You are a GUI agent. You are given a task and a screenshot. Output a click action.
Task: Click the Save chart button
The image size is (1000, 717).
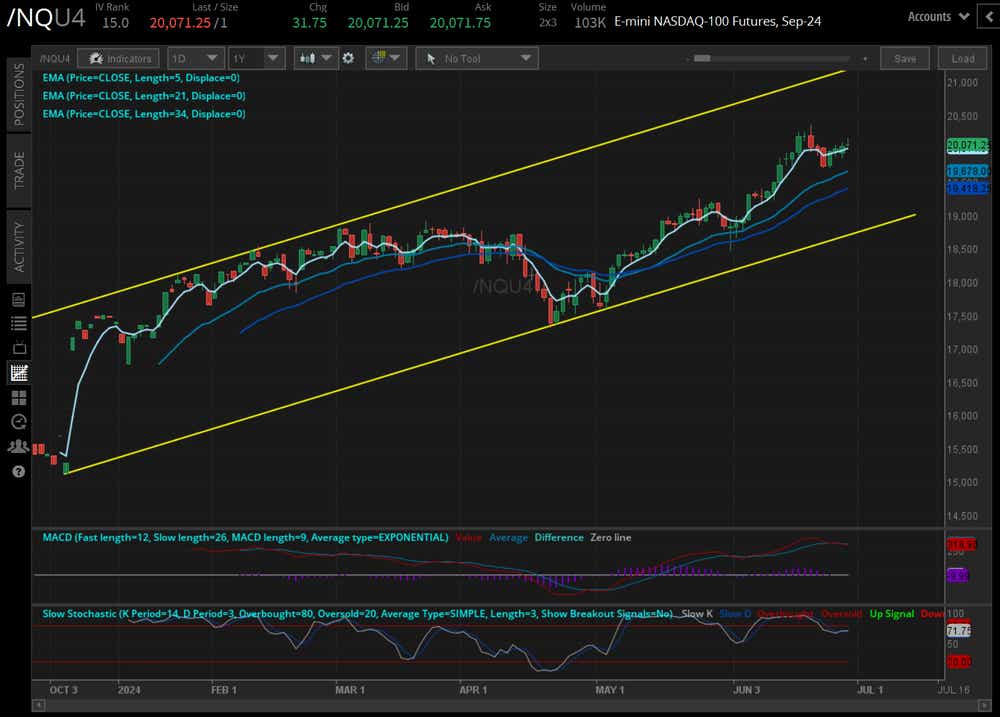[905, 59]
